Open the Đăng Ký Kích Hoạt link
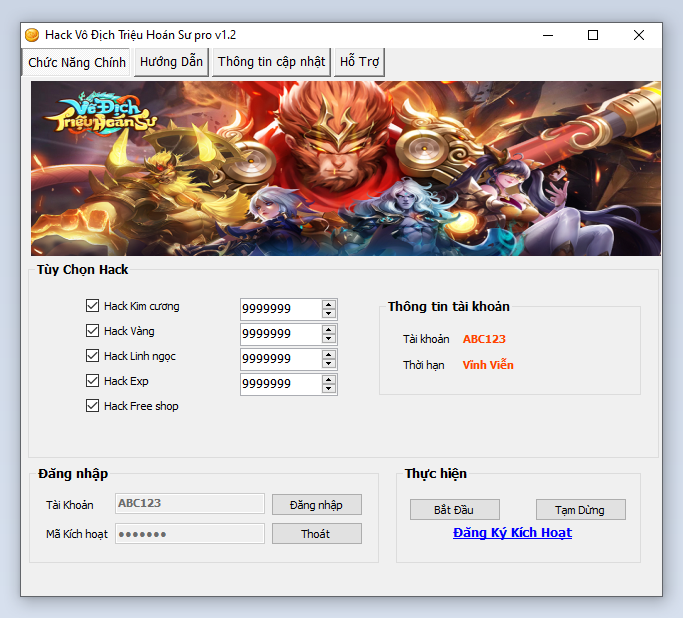The image size is (685, 618). pos(512,533)
